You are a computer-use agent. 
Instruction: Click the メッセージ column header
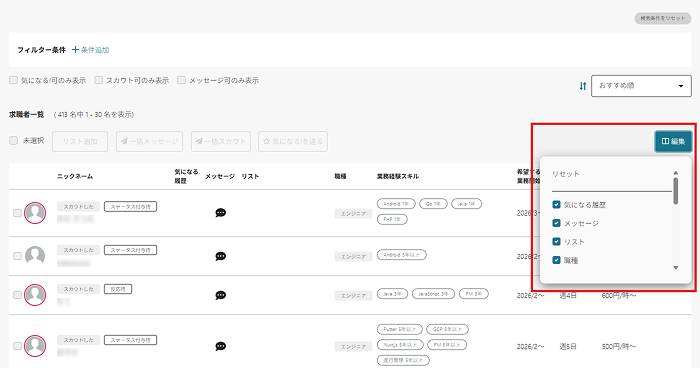pyautogui.click(x=220, y=176)
